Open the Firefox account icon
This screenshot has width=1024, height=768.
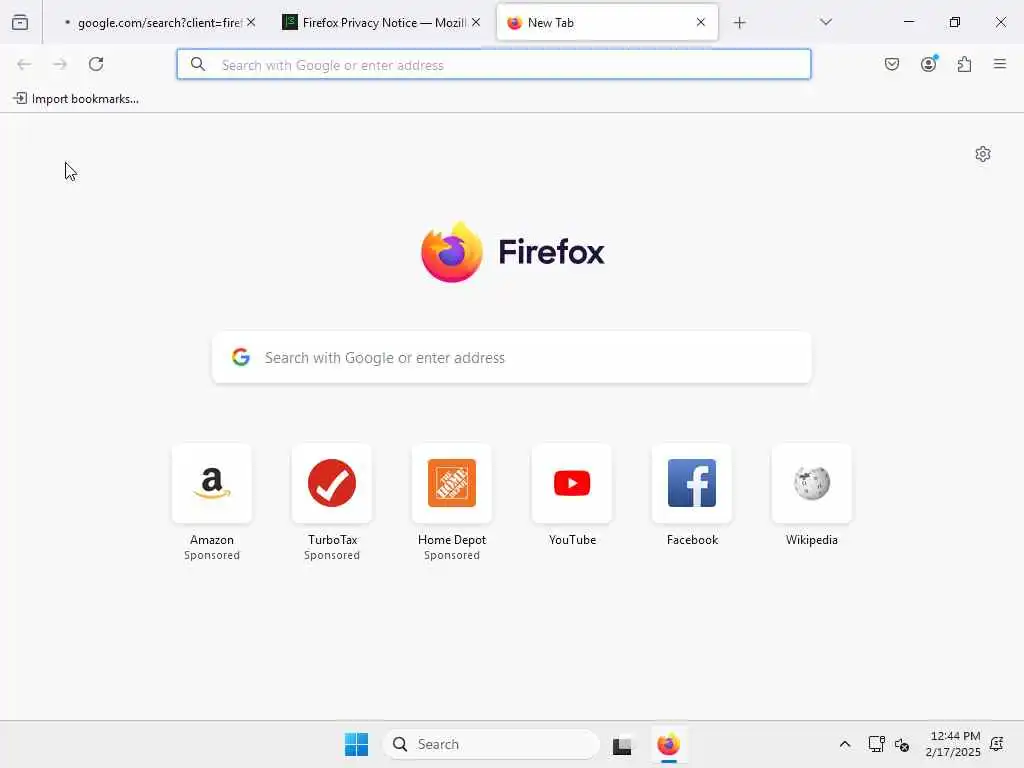929,64
